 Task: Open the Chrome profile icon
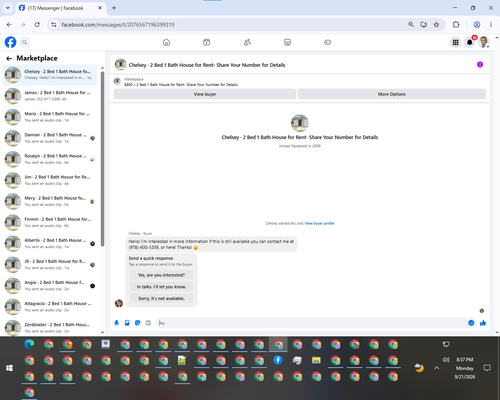[477, 25]
